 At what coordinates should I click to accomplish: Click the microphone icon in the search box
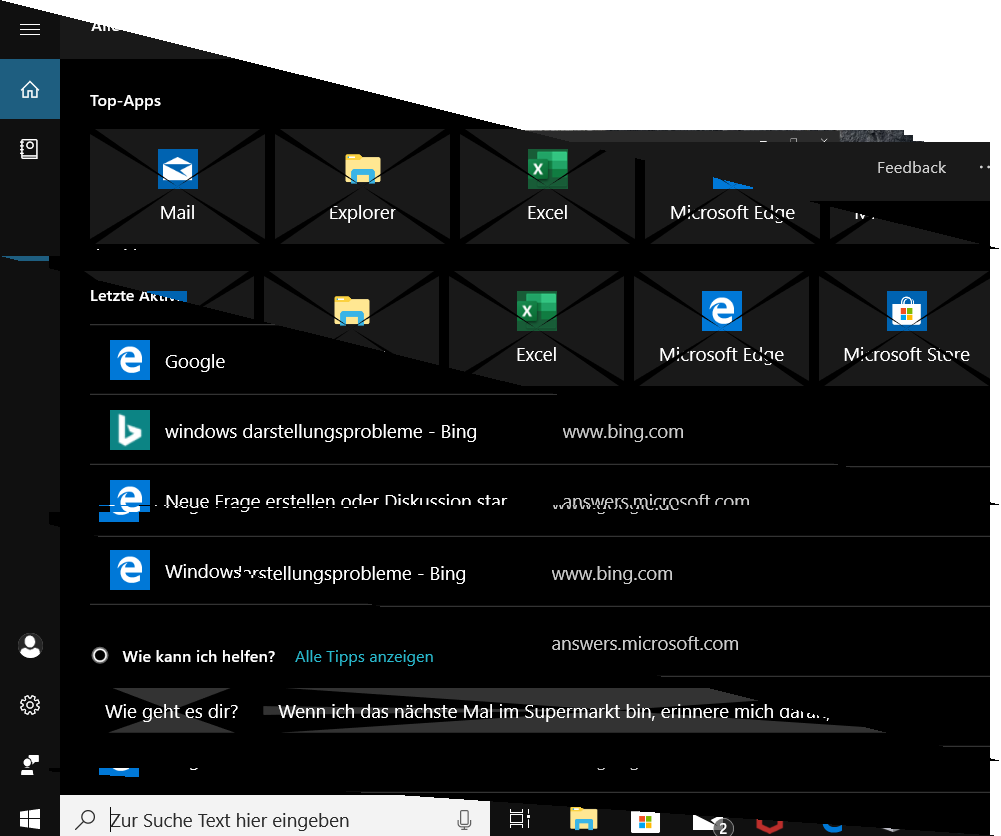pyautogui.click(x=465, y=819)
